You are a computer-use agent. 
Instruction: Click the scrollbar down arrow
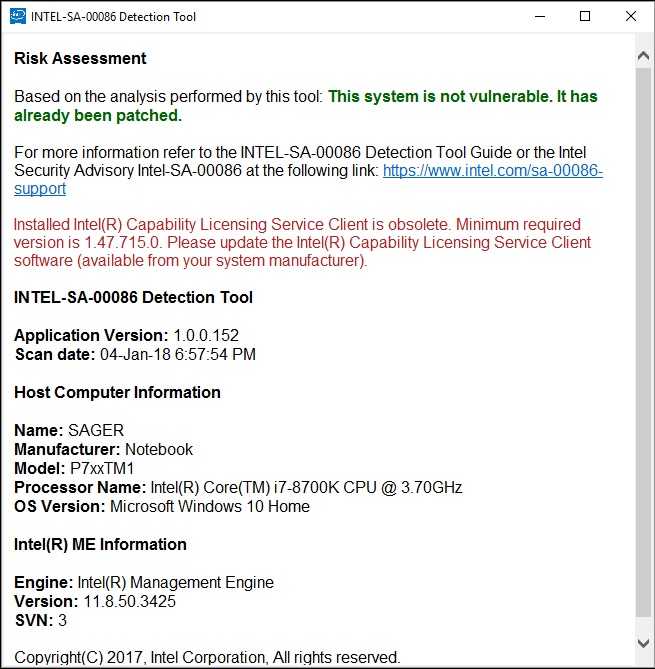coord(644,643)
